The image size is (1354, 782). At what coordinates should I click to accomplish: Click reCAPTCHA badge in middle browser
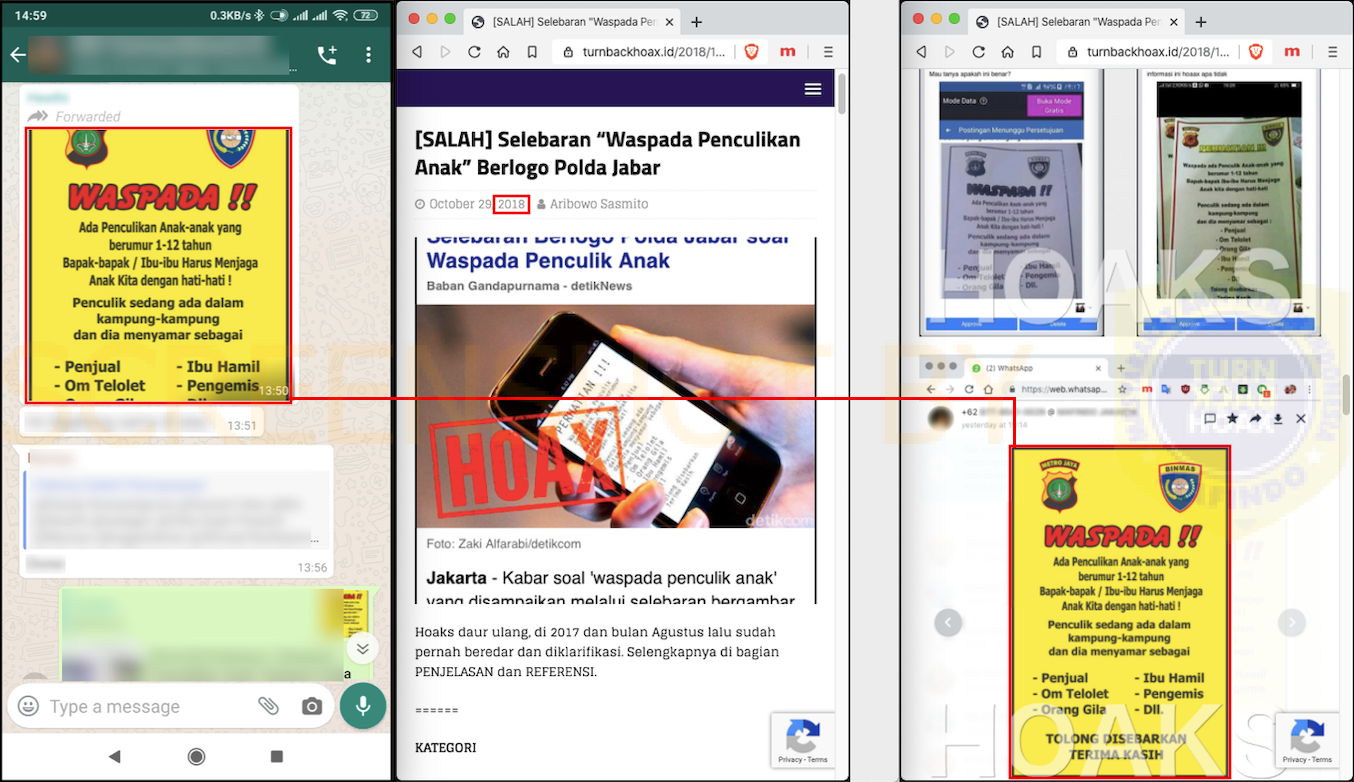(803, 739)
